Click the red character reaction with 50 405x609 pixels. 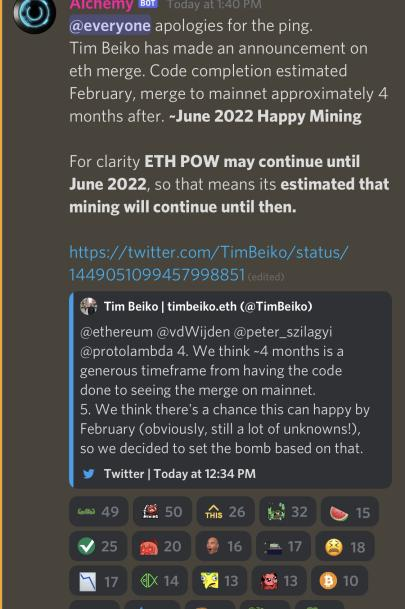click(x=162, y=512)
